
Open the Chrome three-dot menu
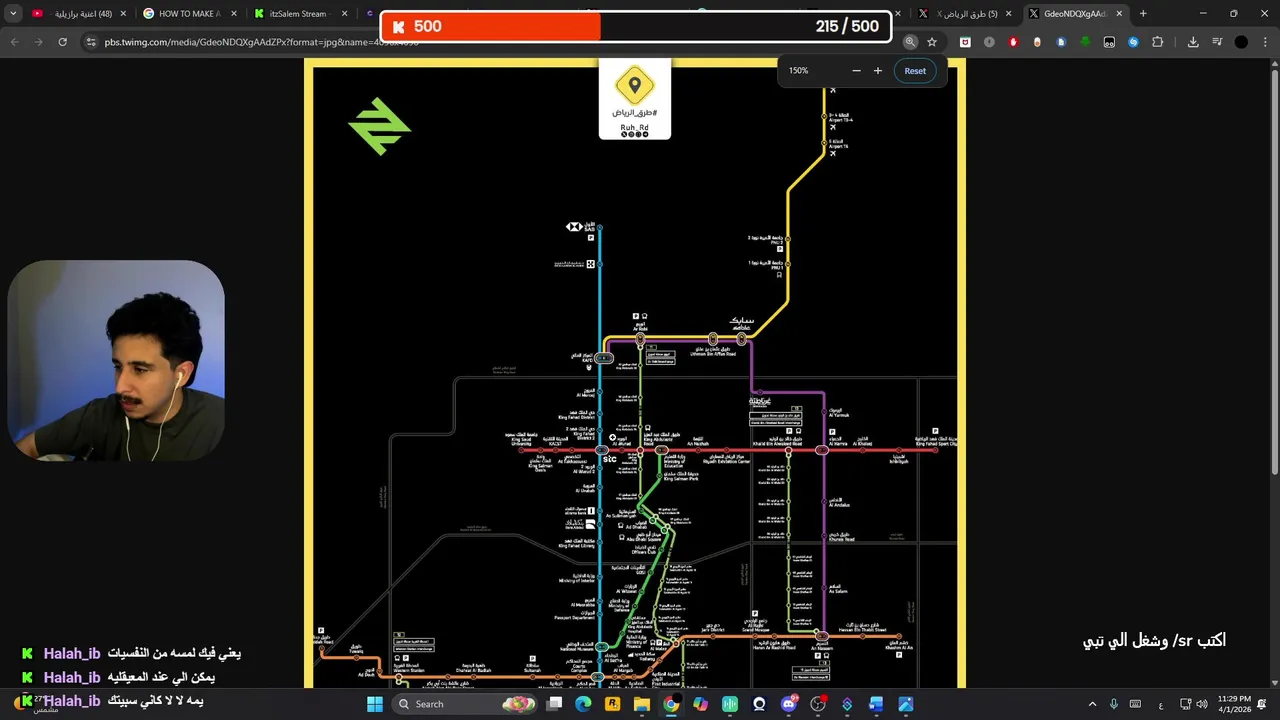pyautogui.click(x=1265, y=42)
